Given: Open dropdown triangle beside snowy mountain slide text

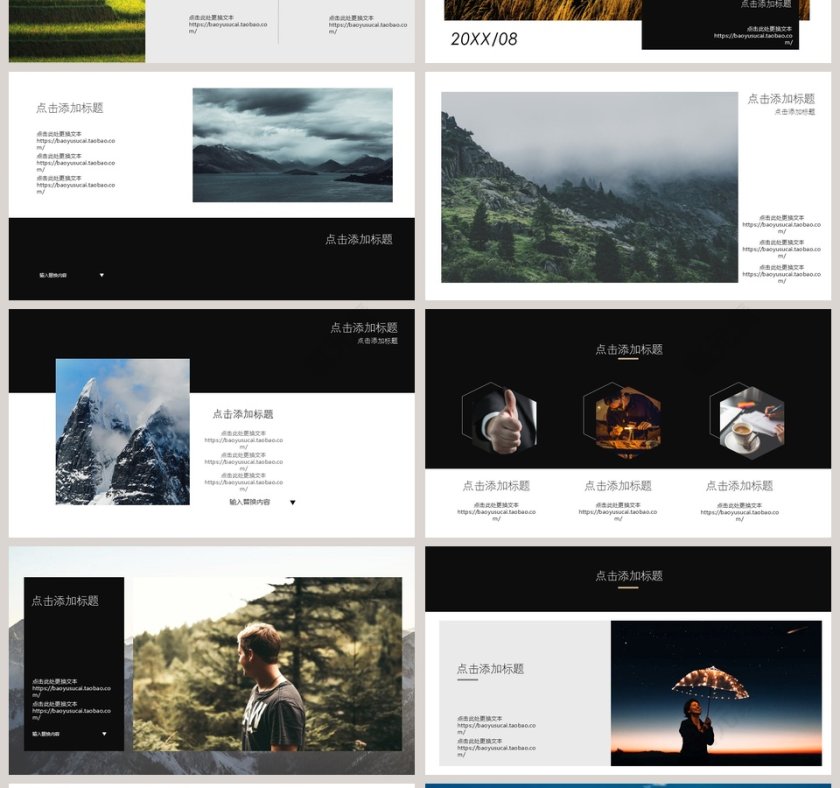Looking at the screenshot, I should (292, 502).
